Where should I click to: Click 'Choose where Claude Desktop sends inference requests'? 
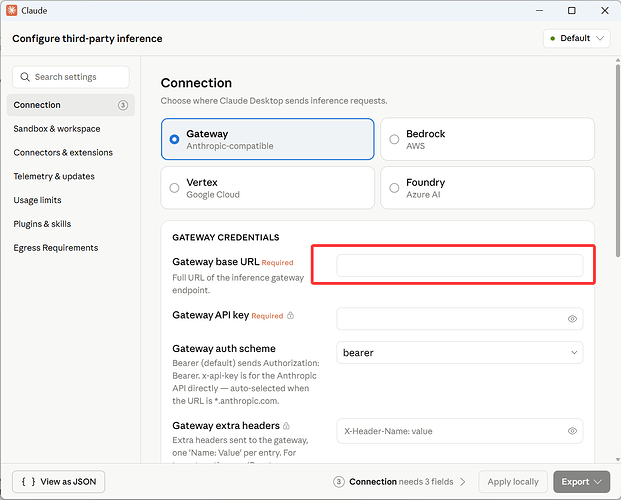pos(274,101)
